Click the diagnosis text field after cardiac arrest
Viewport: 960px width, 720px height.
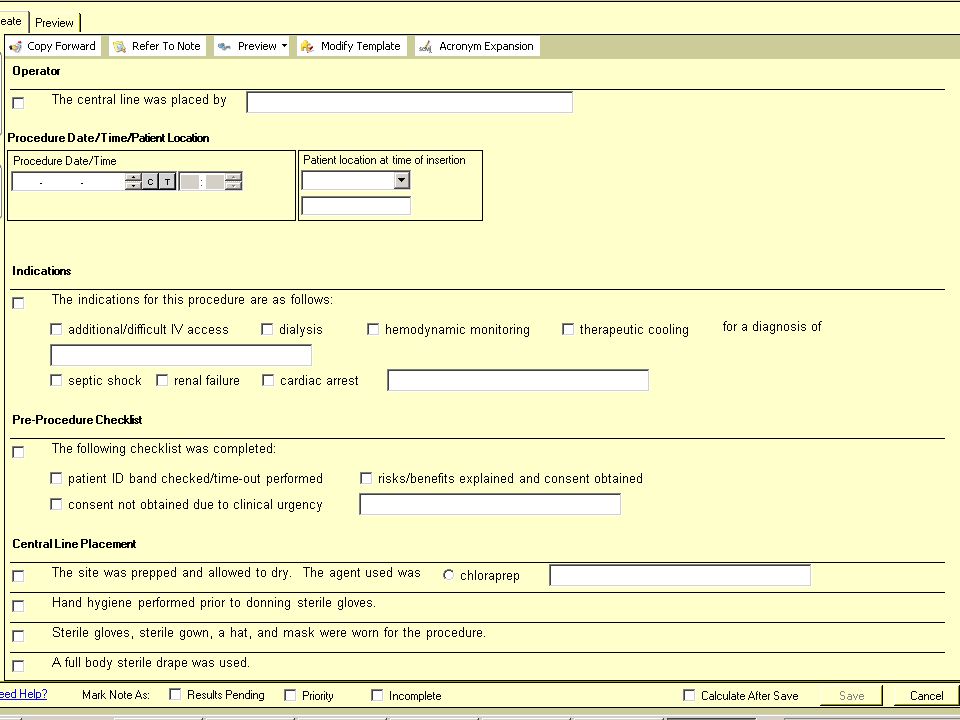(518, 380)
